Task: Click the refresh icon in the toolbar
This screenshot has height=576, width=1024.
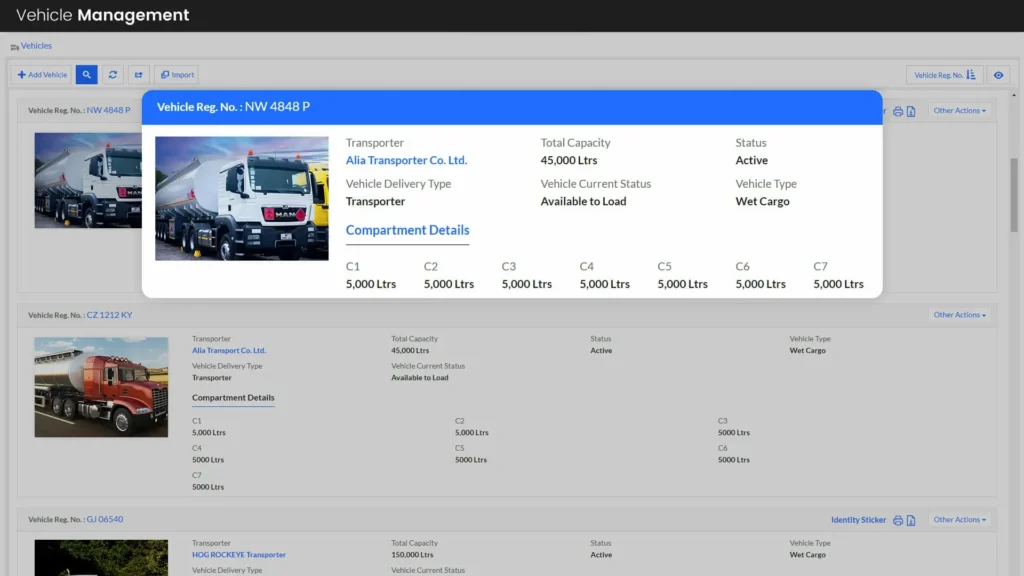Action: click(112, 75)
